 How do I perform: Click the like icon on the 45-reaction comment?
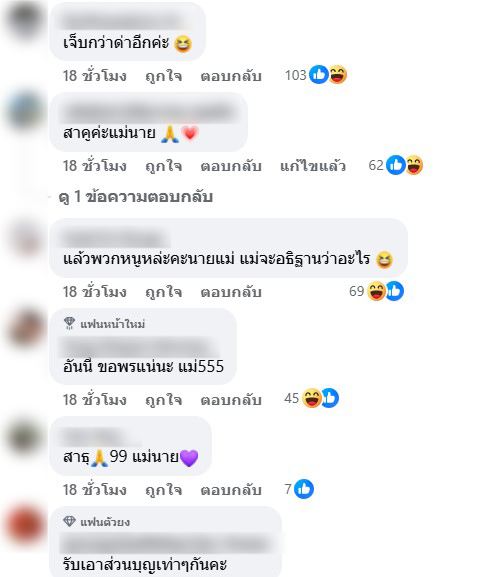point(330,398)
